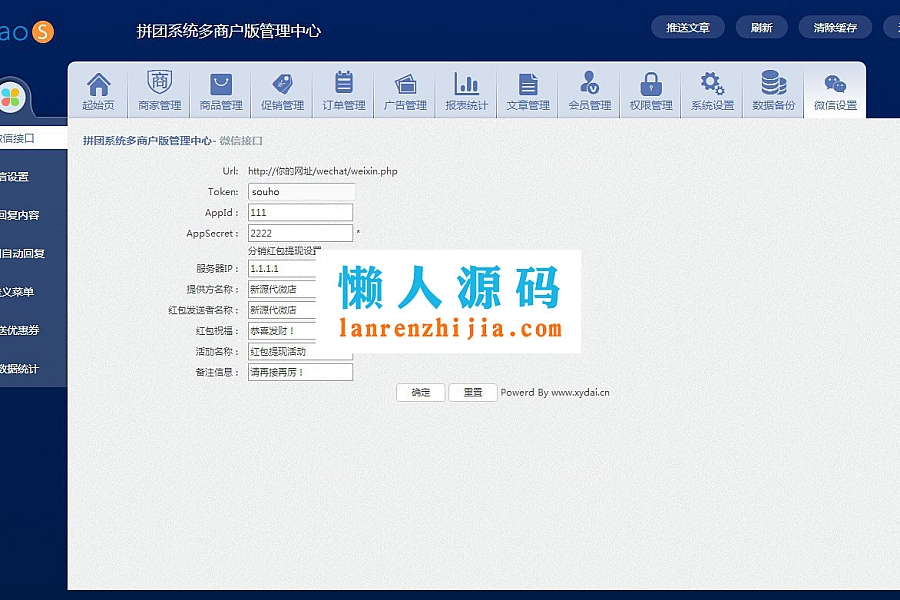Click the 红包祝福 input field
The height and width of the screenshot is (600, 900).
(282, 331)
